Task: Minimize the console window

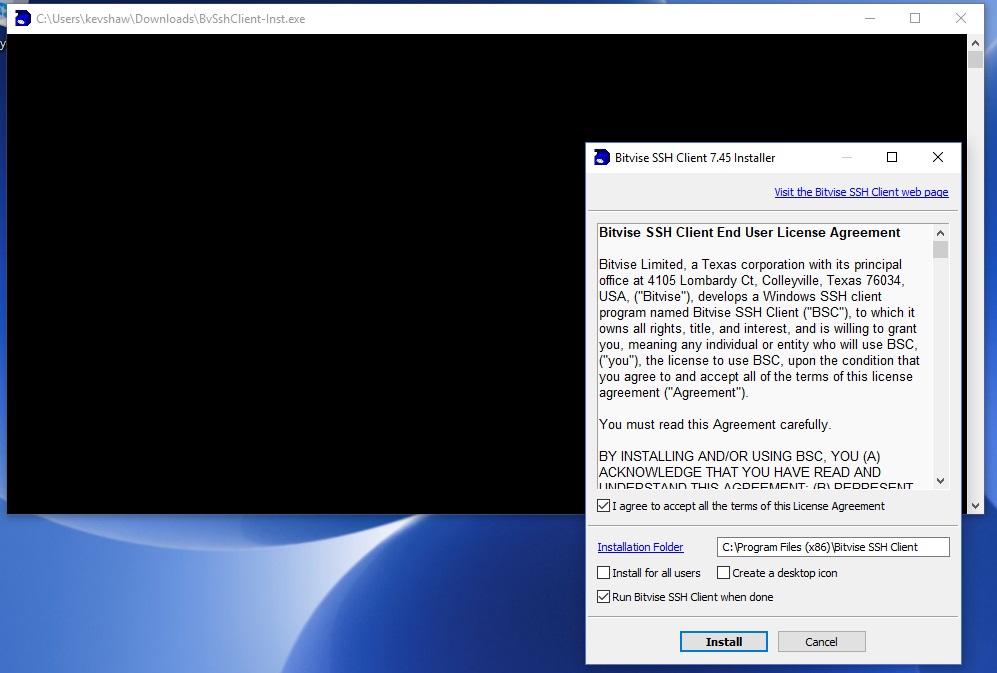Action: (x=869, y=18)
